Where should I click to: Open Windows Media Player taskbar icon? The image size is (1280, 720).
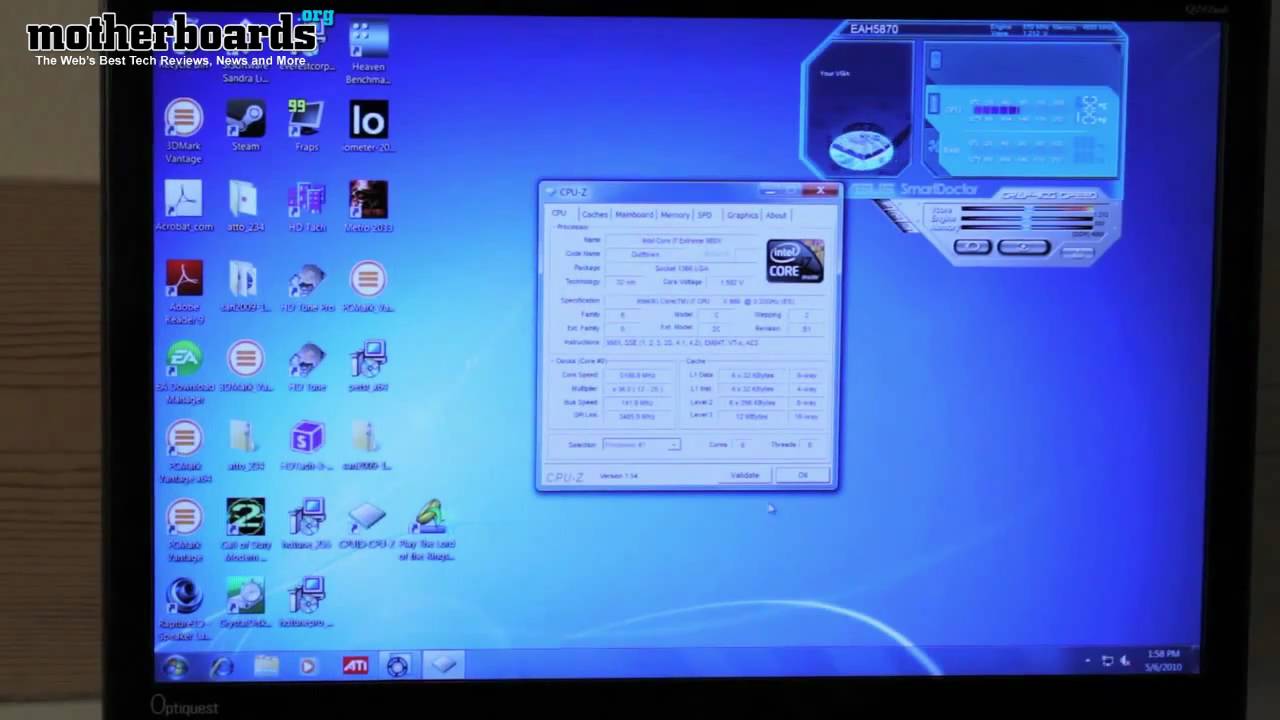(309, 666)
